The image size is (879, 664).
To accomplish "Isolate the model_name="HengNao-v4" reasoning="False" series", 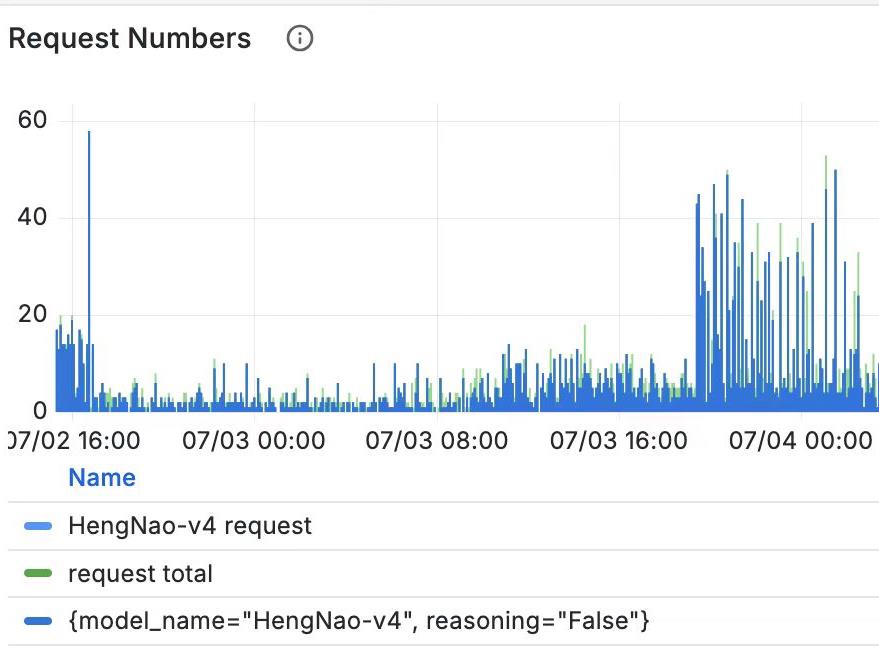I will [x=358, y=621].
